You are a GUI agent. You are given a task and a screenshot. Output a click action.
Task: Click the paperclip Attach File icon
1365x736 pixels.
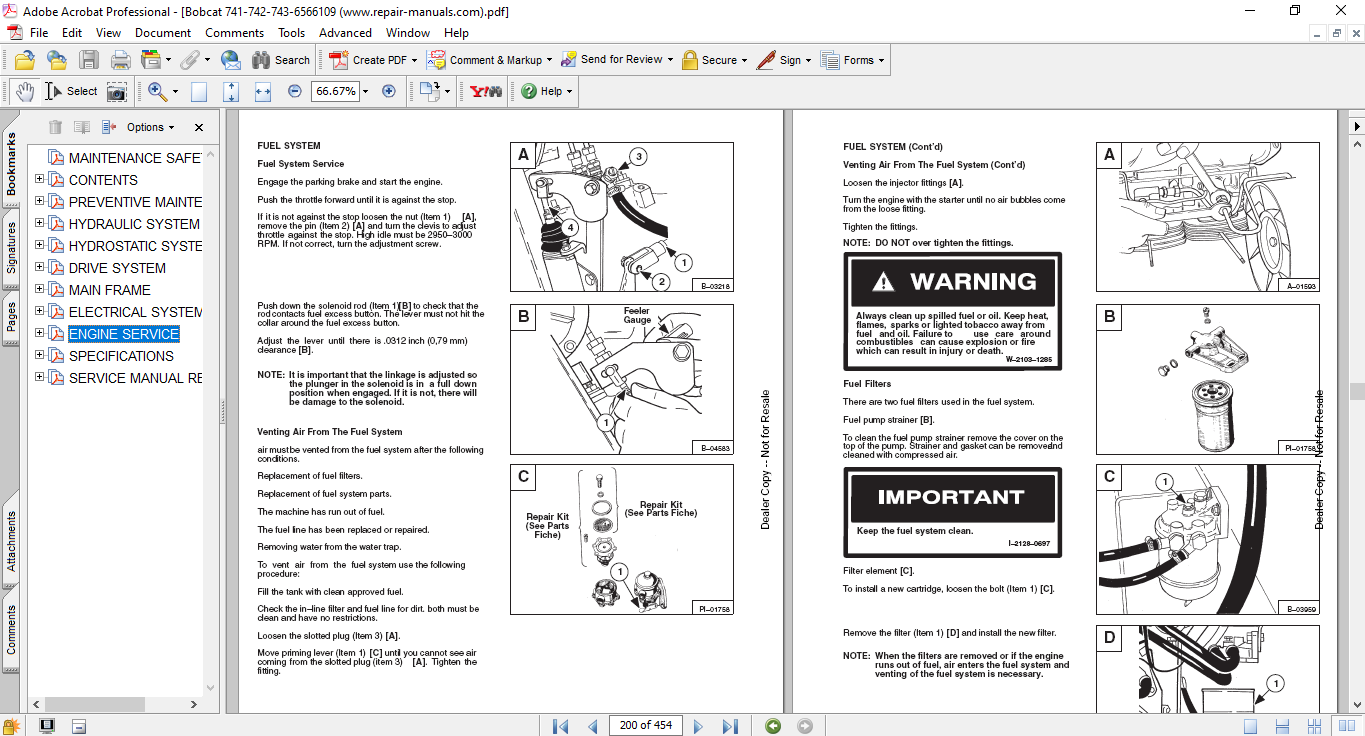[x=190, y=60]
